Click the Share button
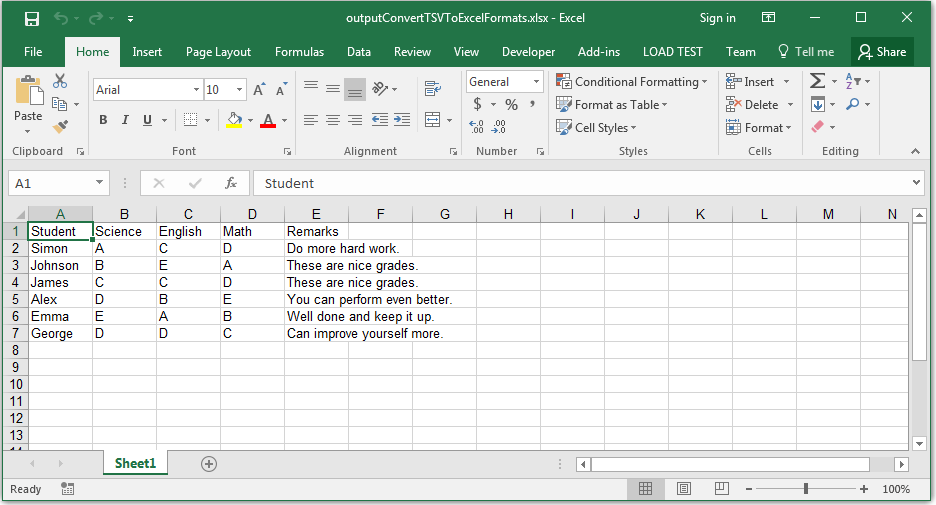Screen dimensions: 936x505 coord(882,52)
